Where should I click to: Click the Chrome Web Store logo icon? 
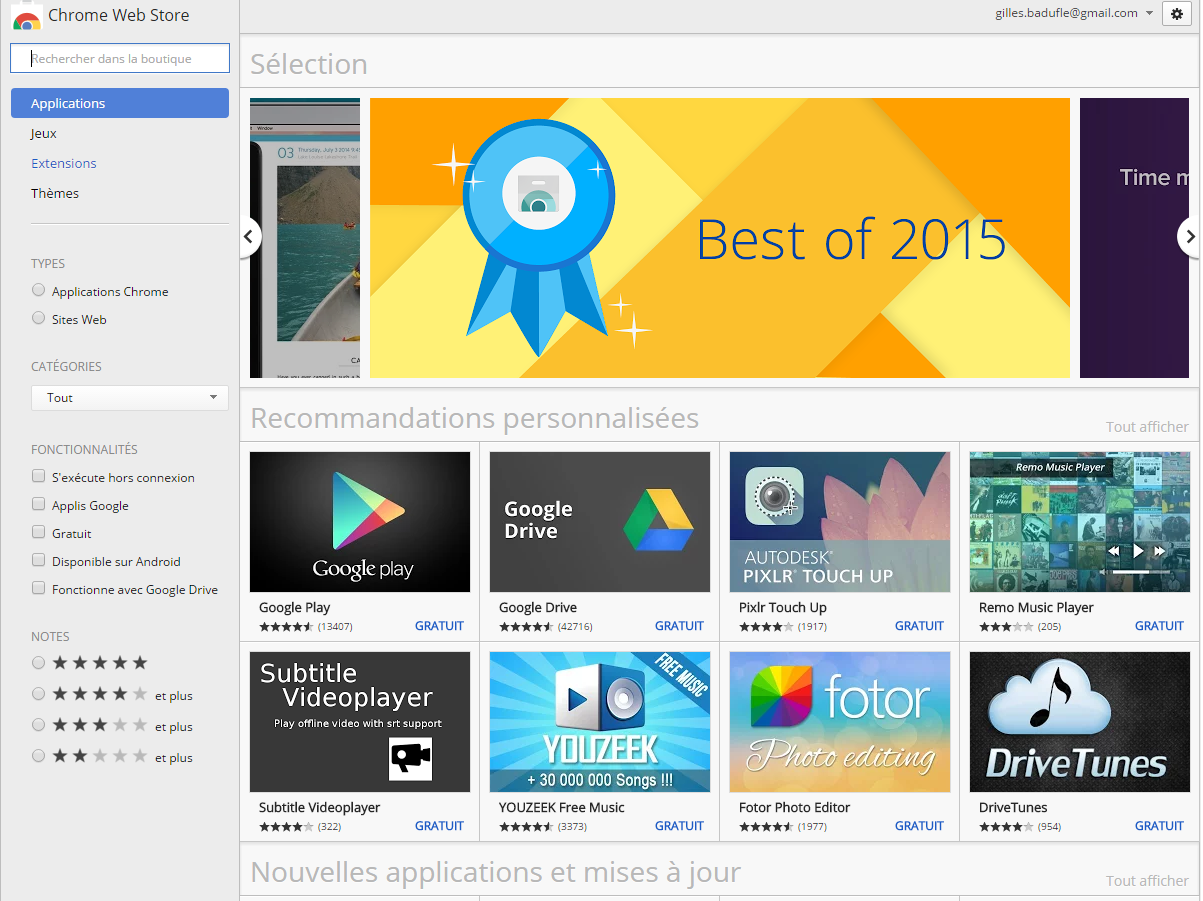click(26, 16)
